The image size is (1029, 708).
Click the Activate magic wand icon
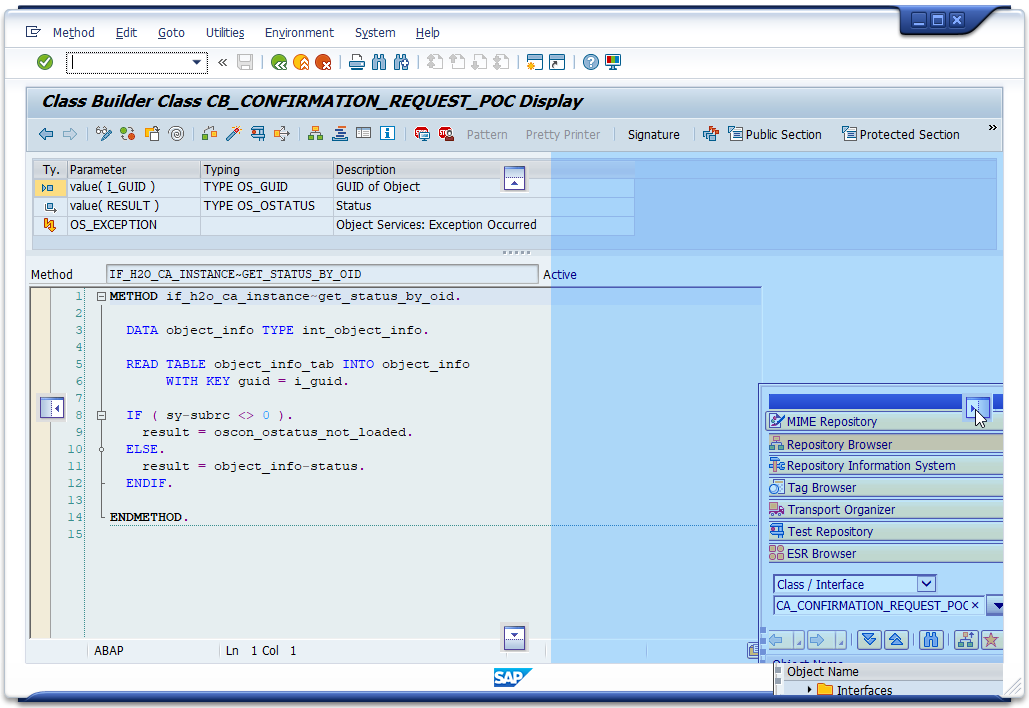pos(234,134)
